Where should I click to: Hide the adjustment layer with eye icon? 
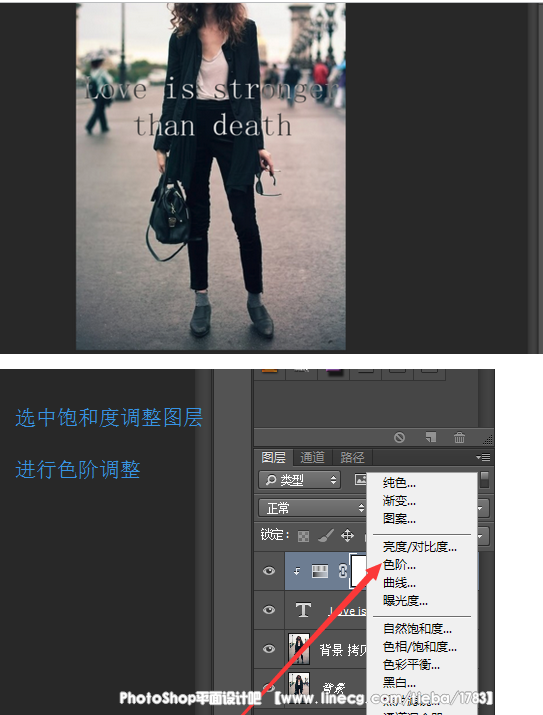[269, 571]
